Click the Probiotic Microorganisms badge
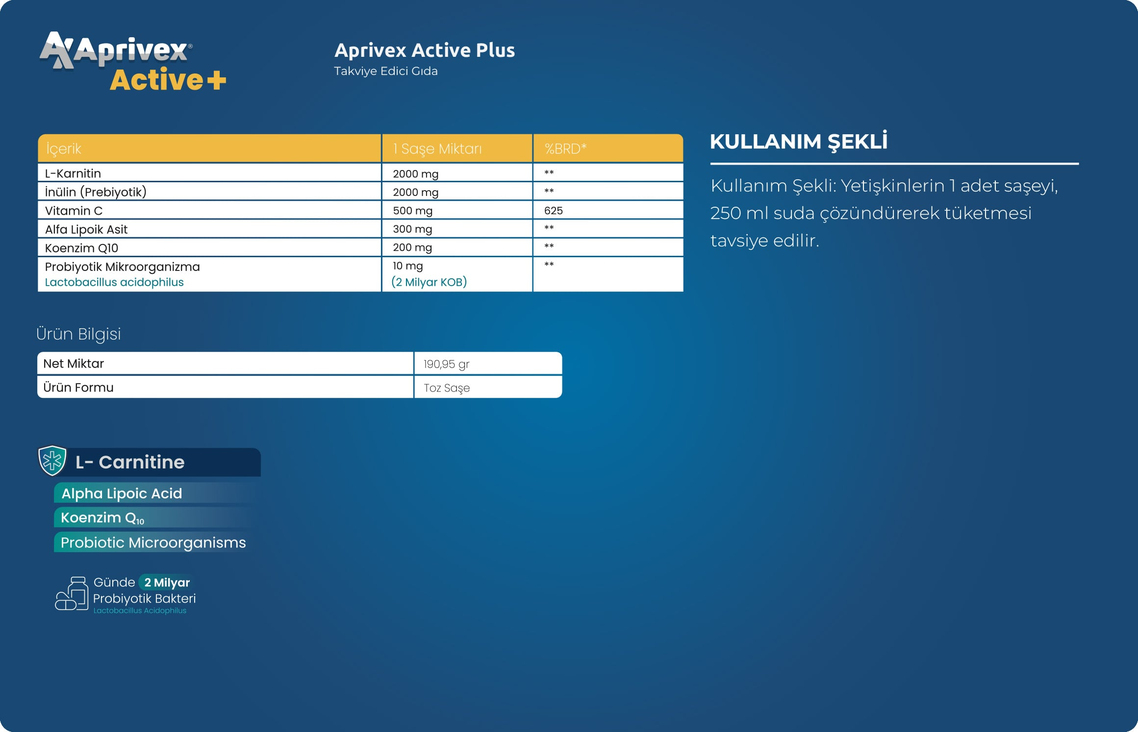This screenshot has width=1138, height=732. [x=153, y=543]
